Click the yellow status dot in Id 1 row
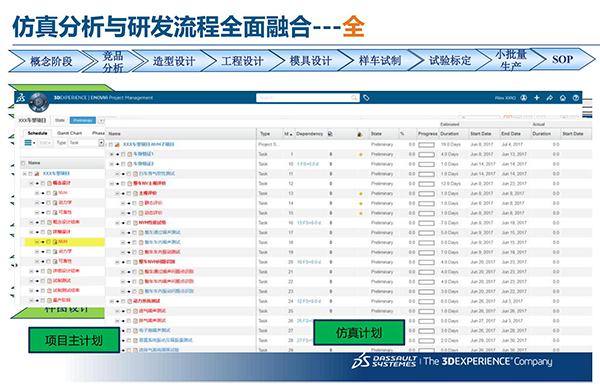 360,155
